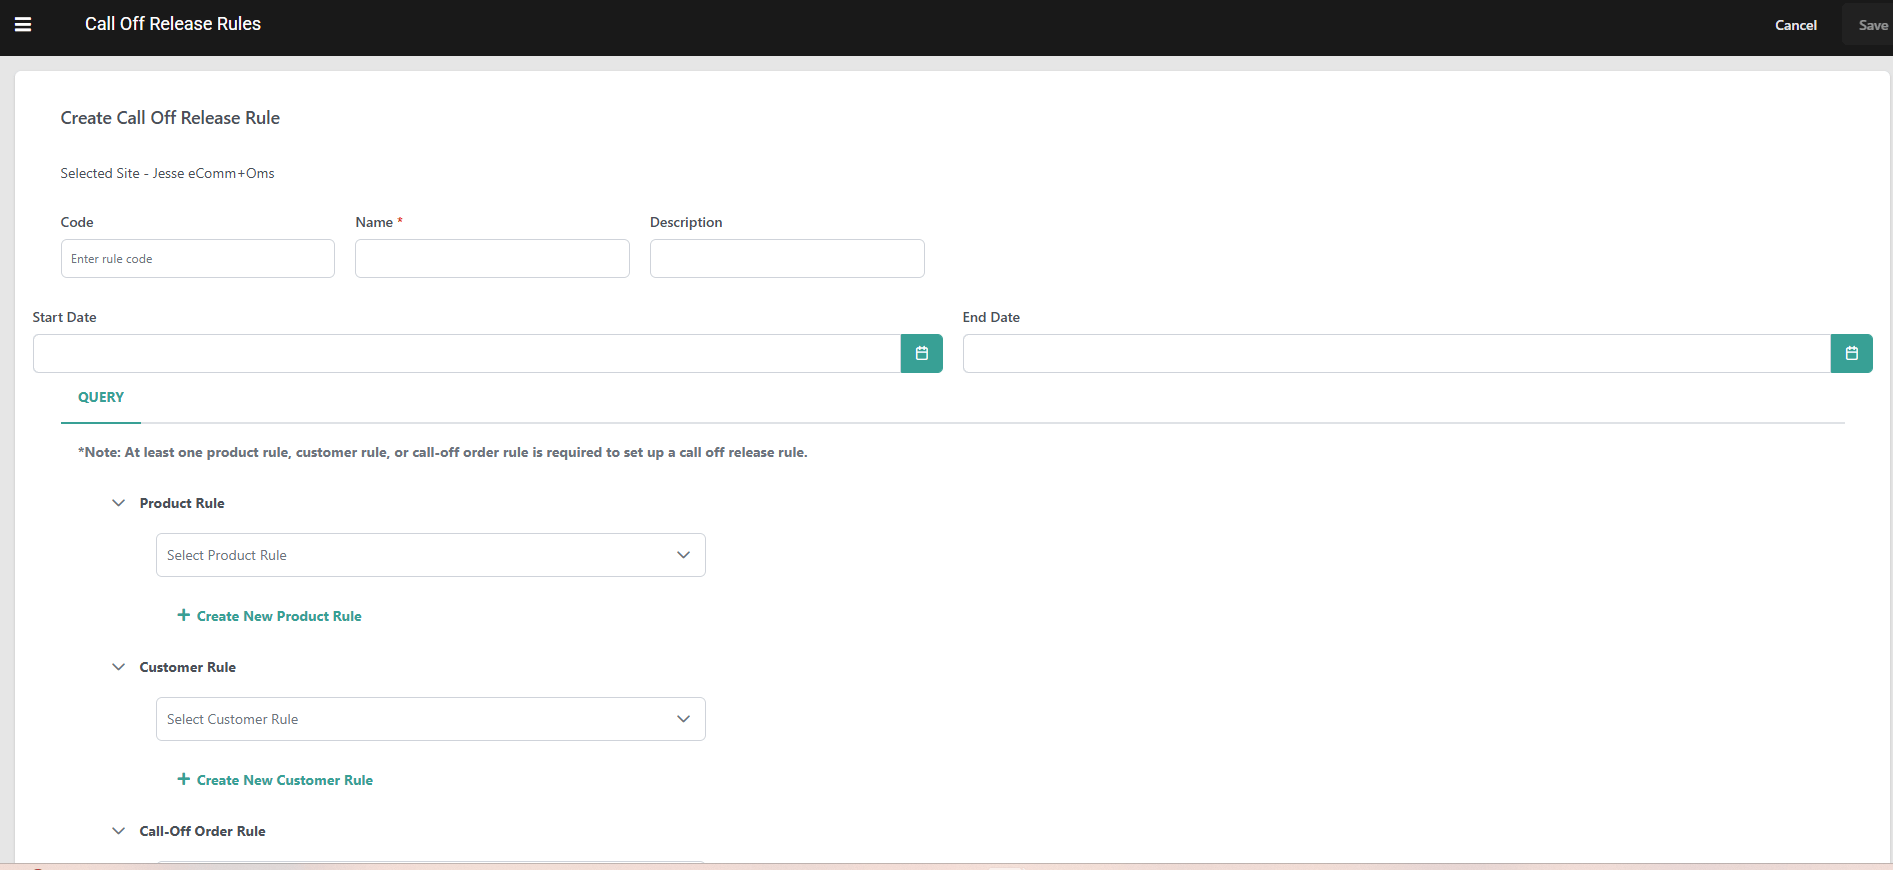This screenshot has width=1893, height=870.
Task: Collapse the Customer Rule section
Action: click(x=118, y=667)
